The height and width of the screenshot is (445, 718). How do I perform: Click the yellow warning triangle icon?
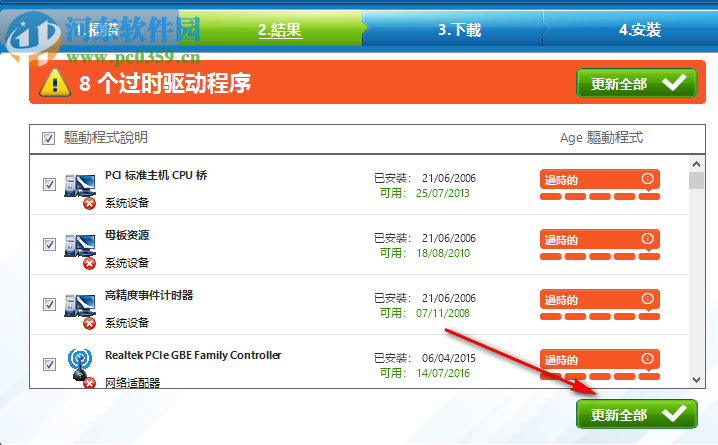pyautogui.click(x=54, y=83)
